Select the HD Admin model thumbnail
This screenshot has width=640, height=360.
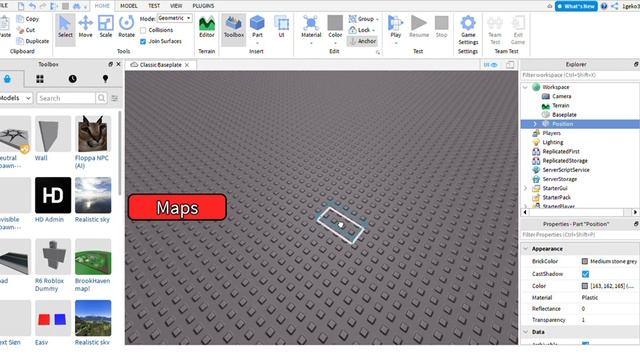[x=53, y=195]
